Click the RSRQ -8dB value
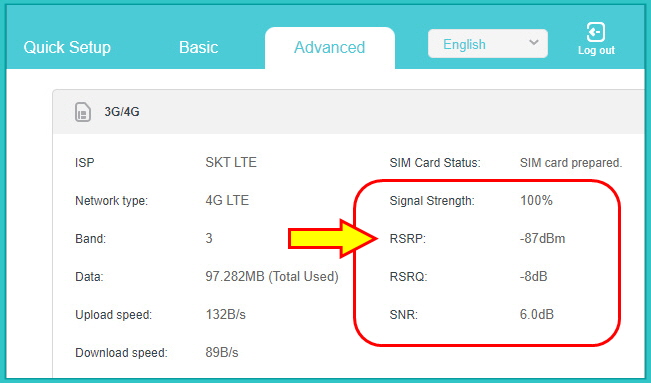 click(534, 277)
